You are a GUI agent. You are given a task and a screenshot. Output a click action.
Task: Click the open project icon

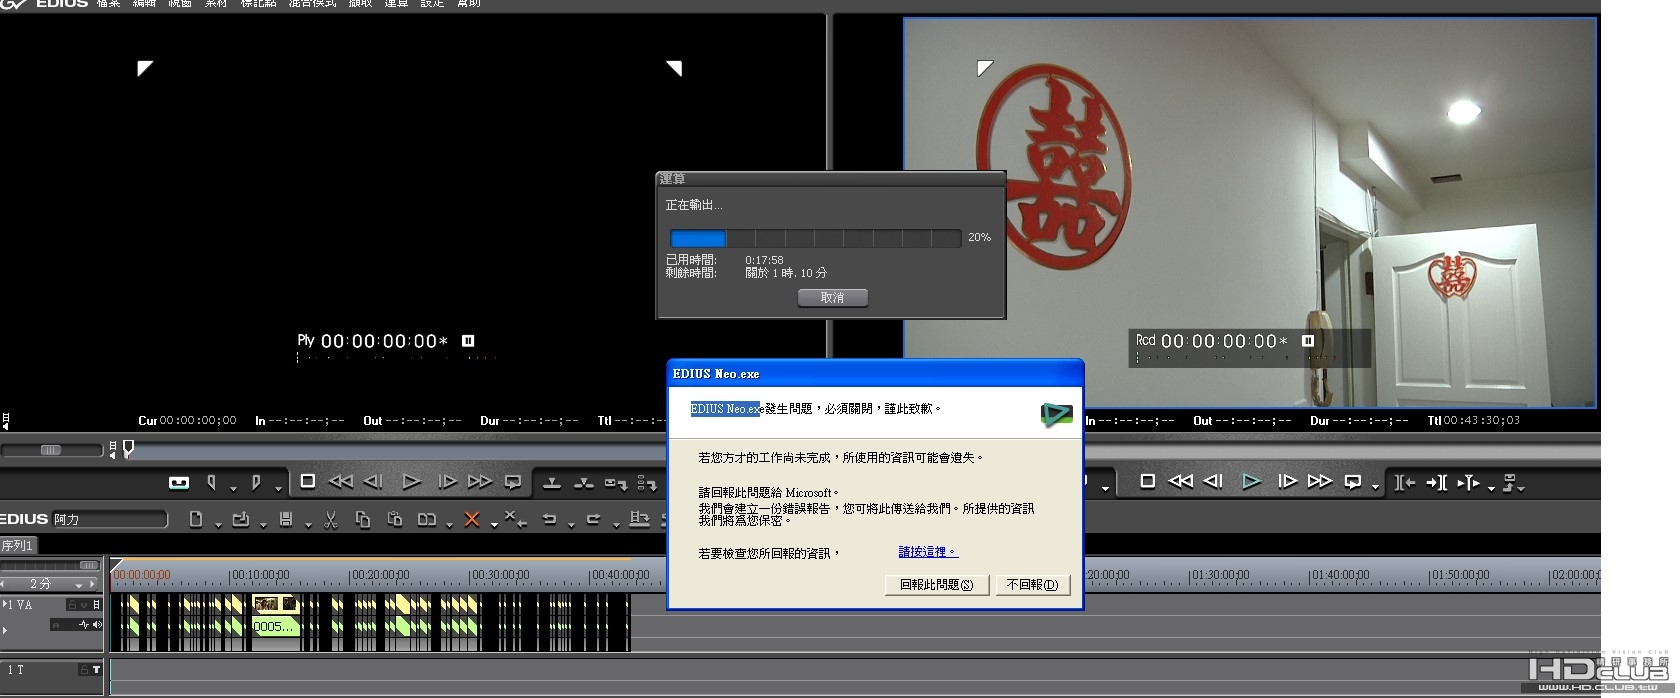[x=241, y=519]
